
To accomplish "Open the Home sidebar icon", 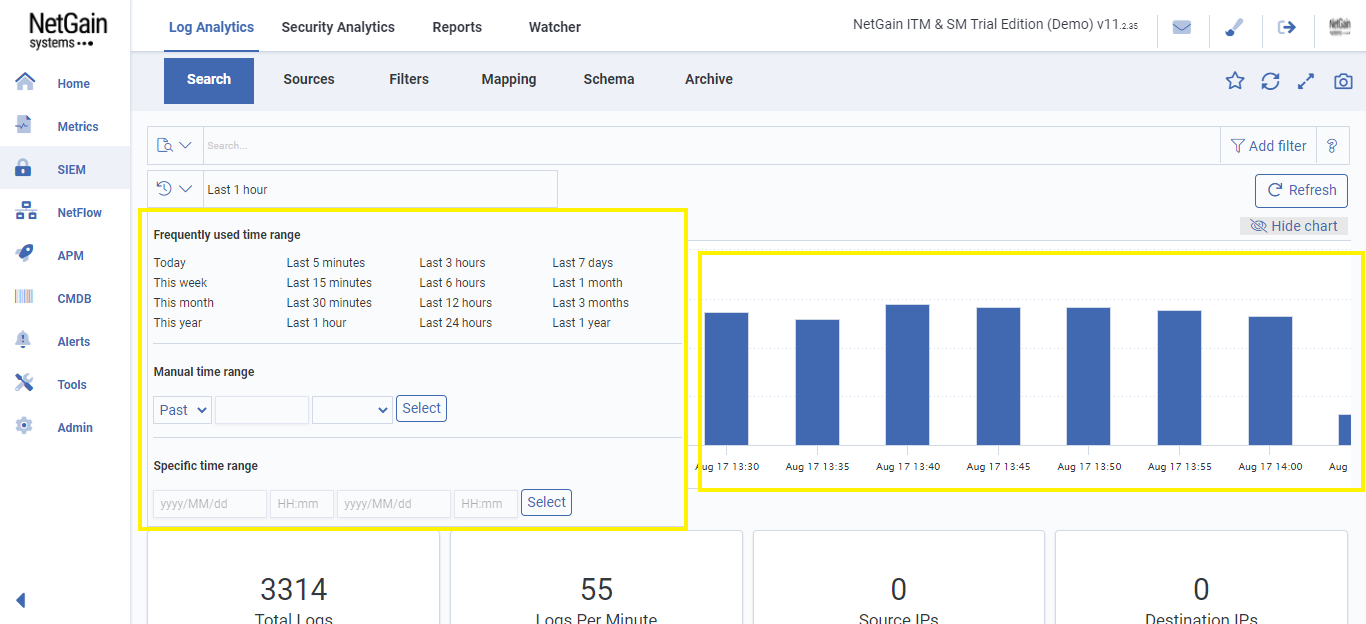I will (x=25, y=82).
